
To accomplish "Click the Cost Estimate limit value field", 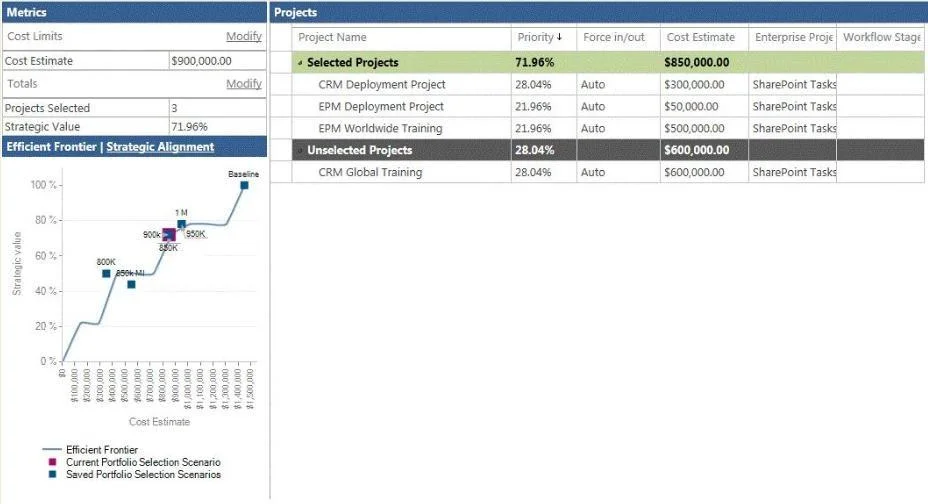I will click(x=217, y=61).
